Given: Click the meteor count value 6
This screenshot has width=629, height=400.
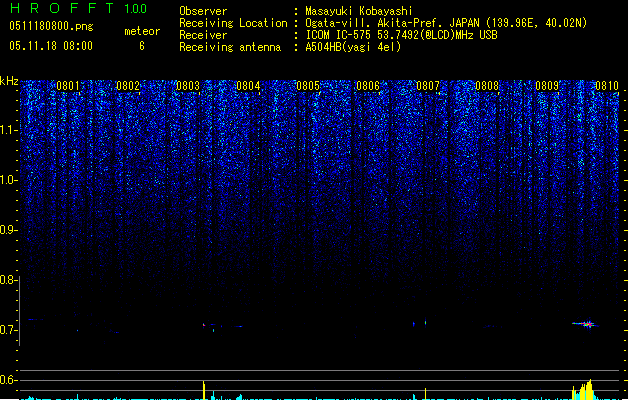Looking at the screenshot, I should pos(142,46).
